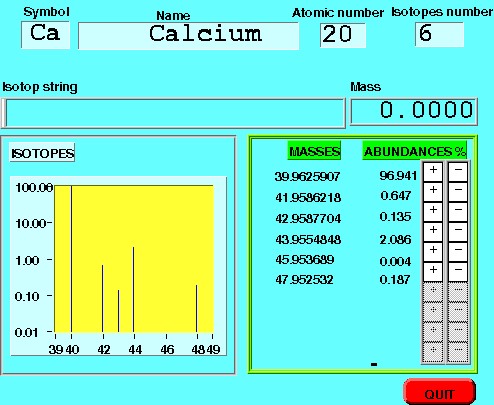Viewport: 494px width, 405px height.
Task: Click the isotope bar at mass 43
Action: 118,311
